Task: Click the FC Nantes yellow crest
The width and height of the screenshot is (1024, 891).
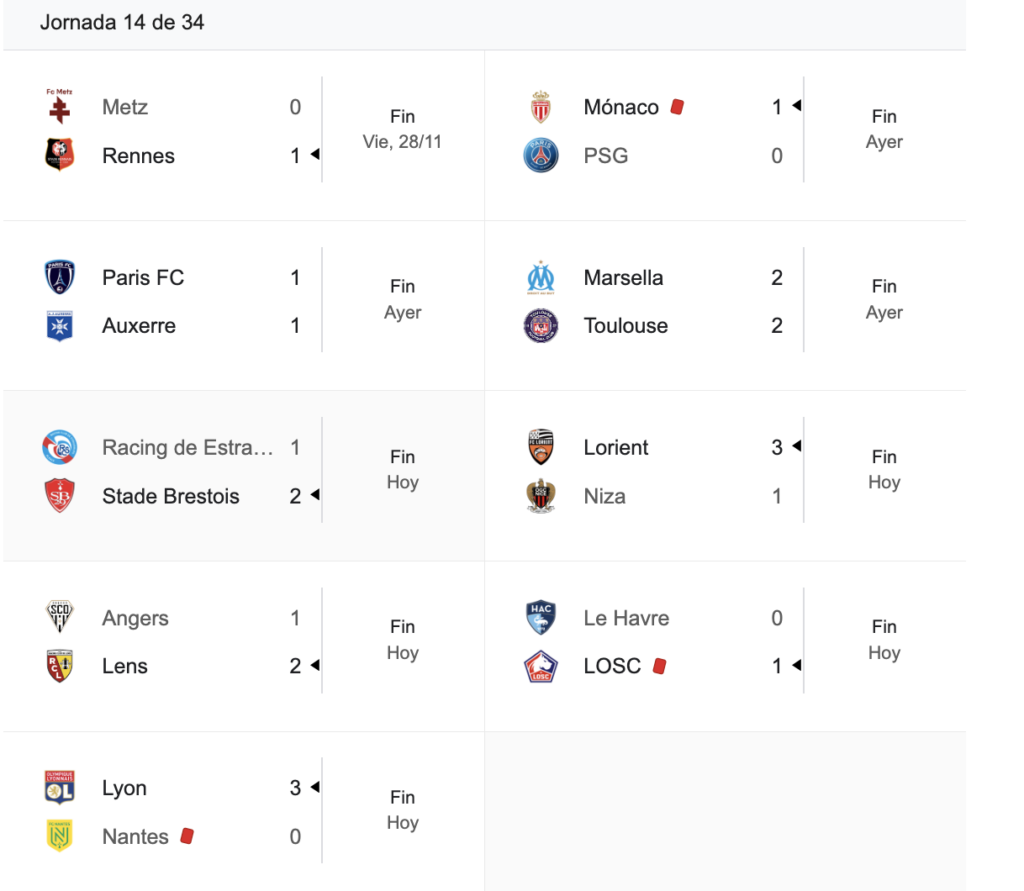Action: pyautogui.click(x=60, y=836)
